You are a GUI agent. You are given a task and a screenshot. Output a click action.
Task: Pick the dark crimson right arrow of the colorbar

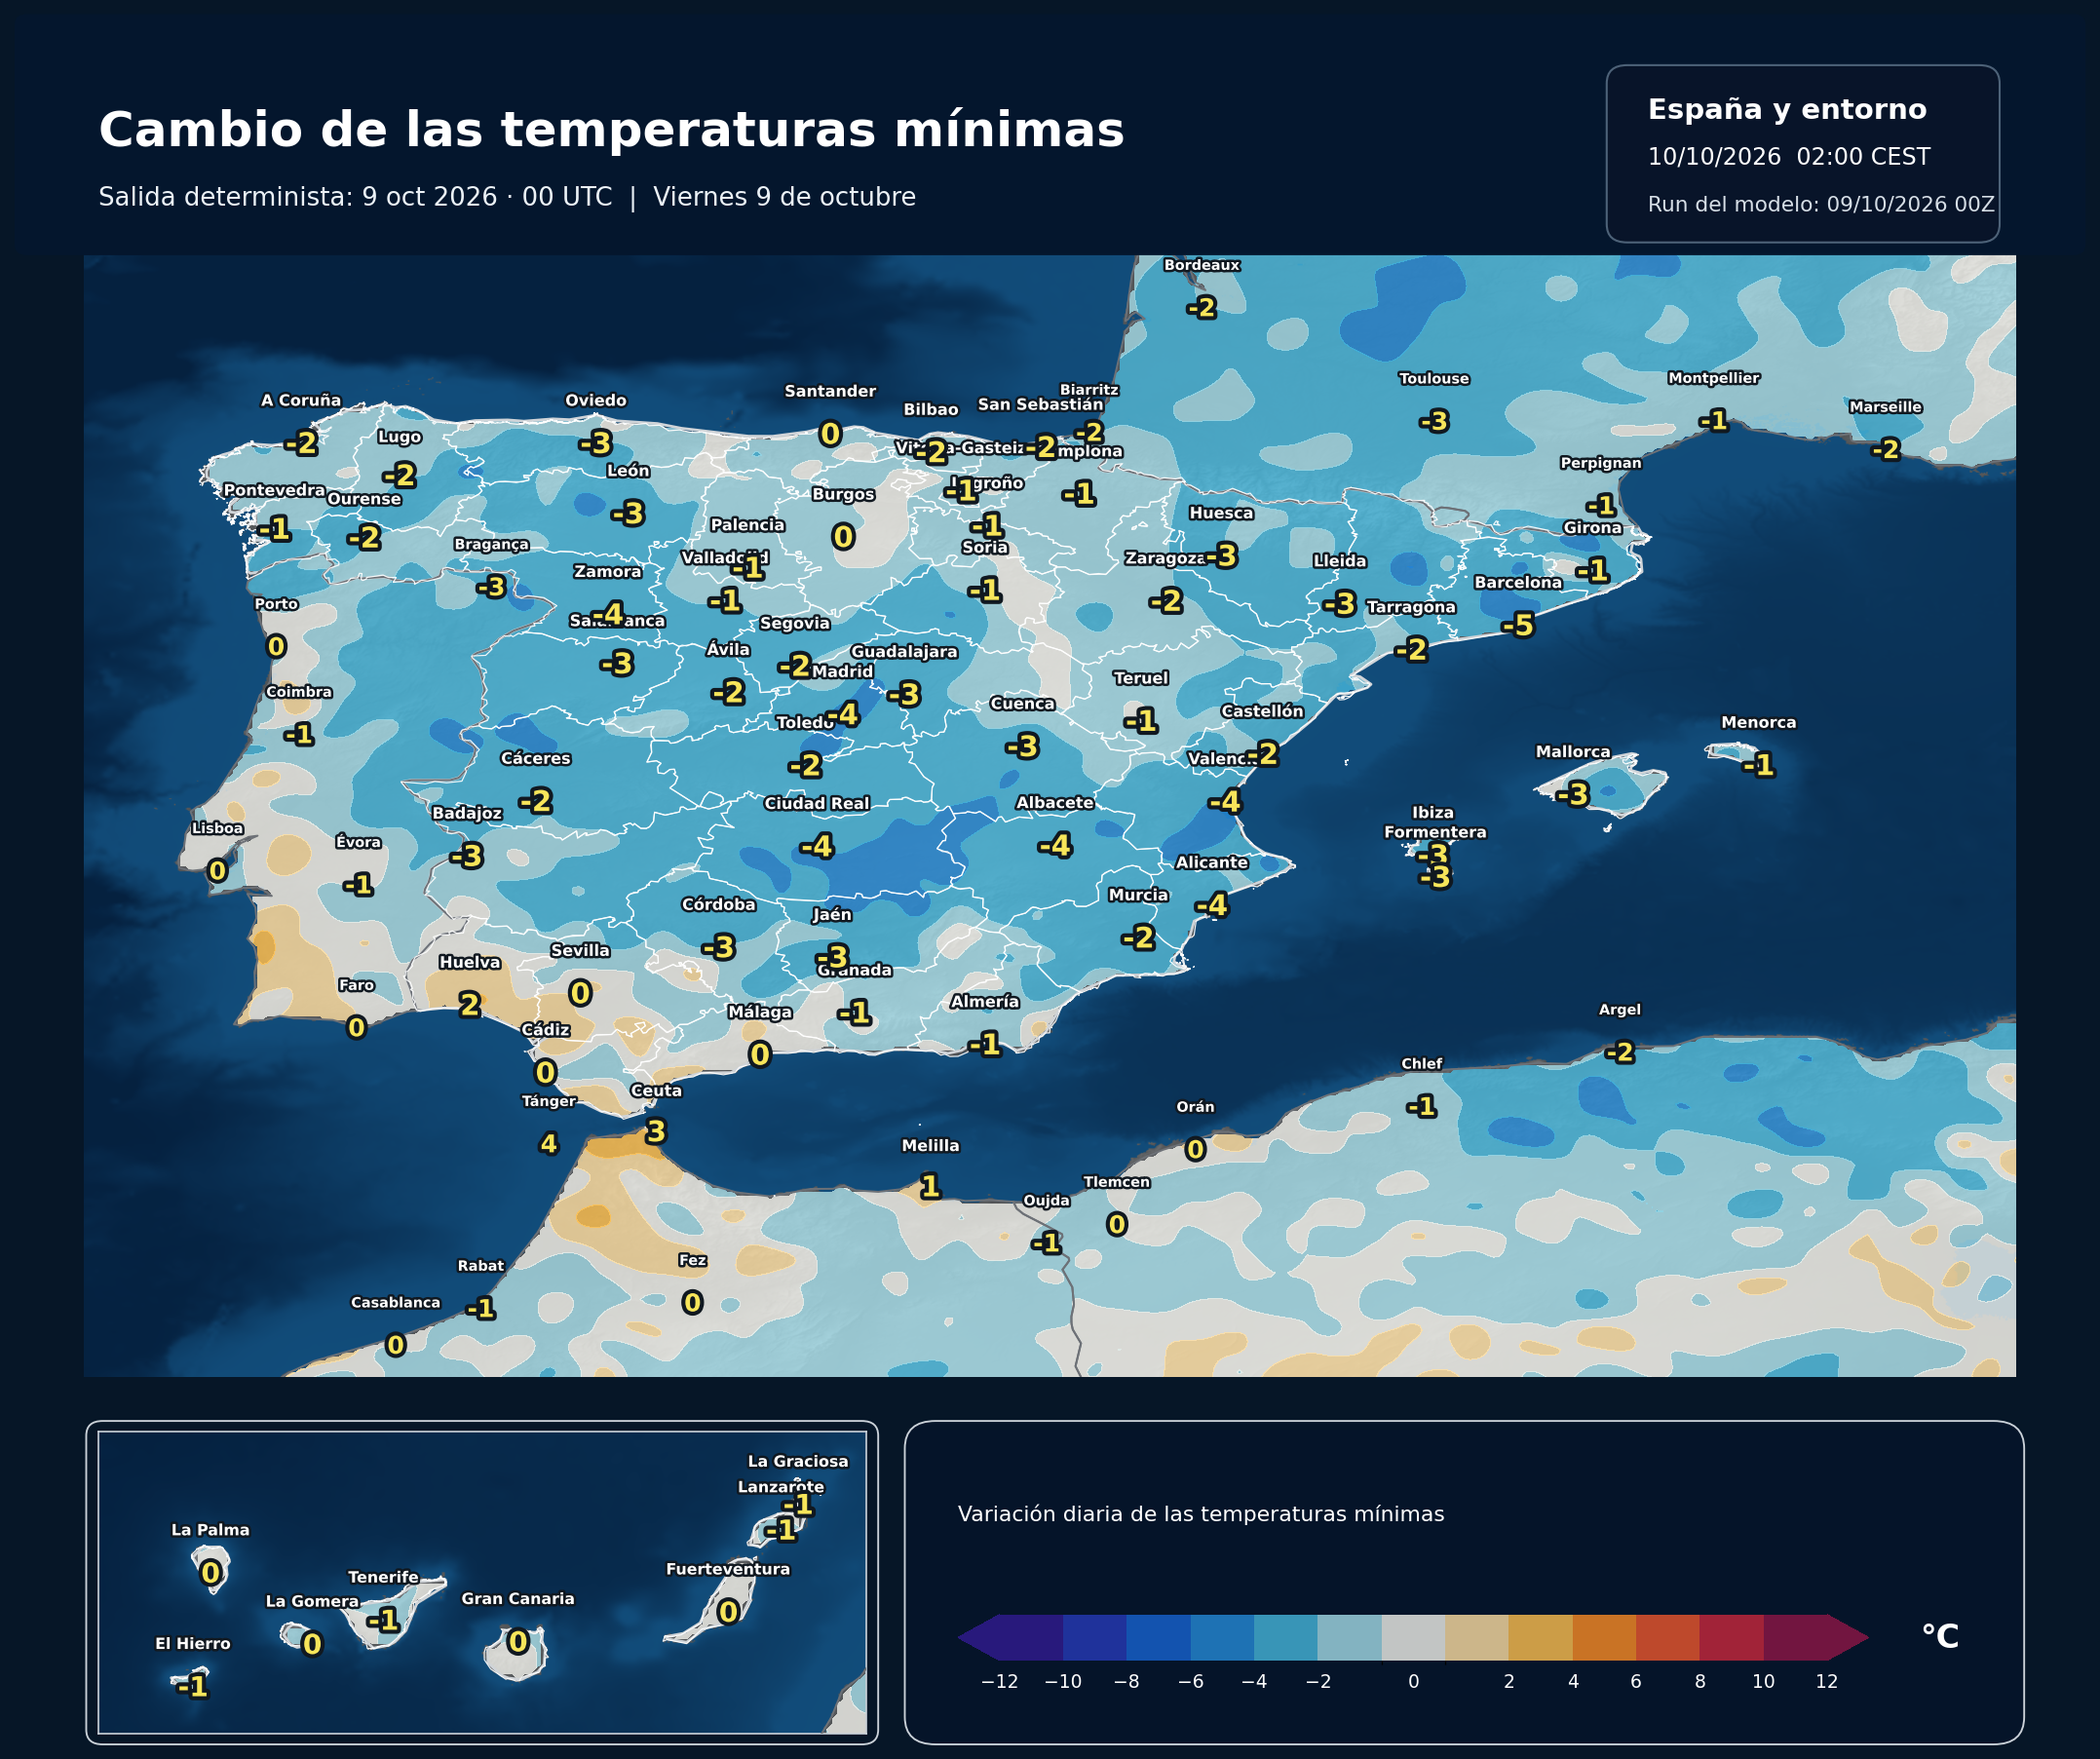[x=1849, y=1637]
